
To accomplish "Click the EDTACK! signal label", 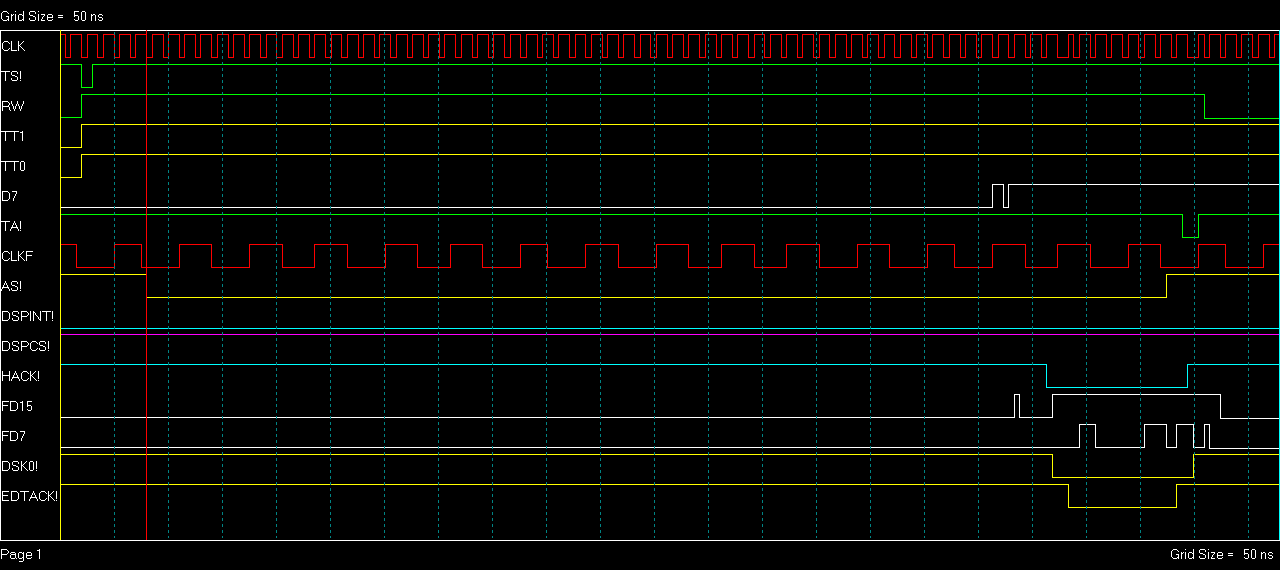I will click(30, 497).
